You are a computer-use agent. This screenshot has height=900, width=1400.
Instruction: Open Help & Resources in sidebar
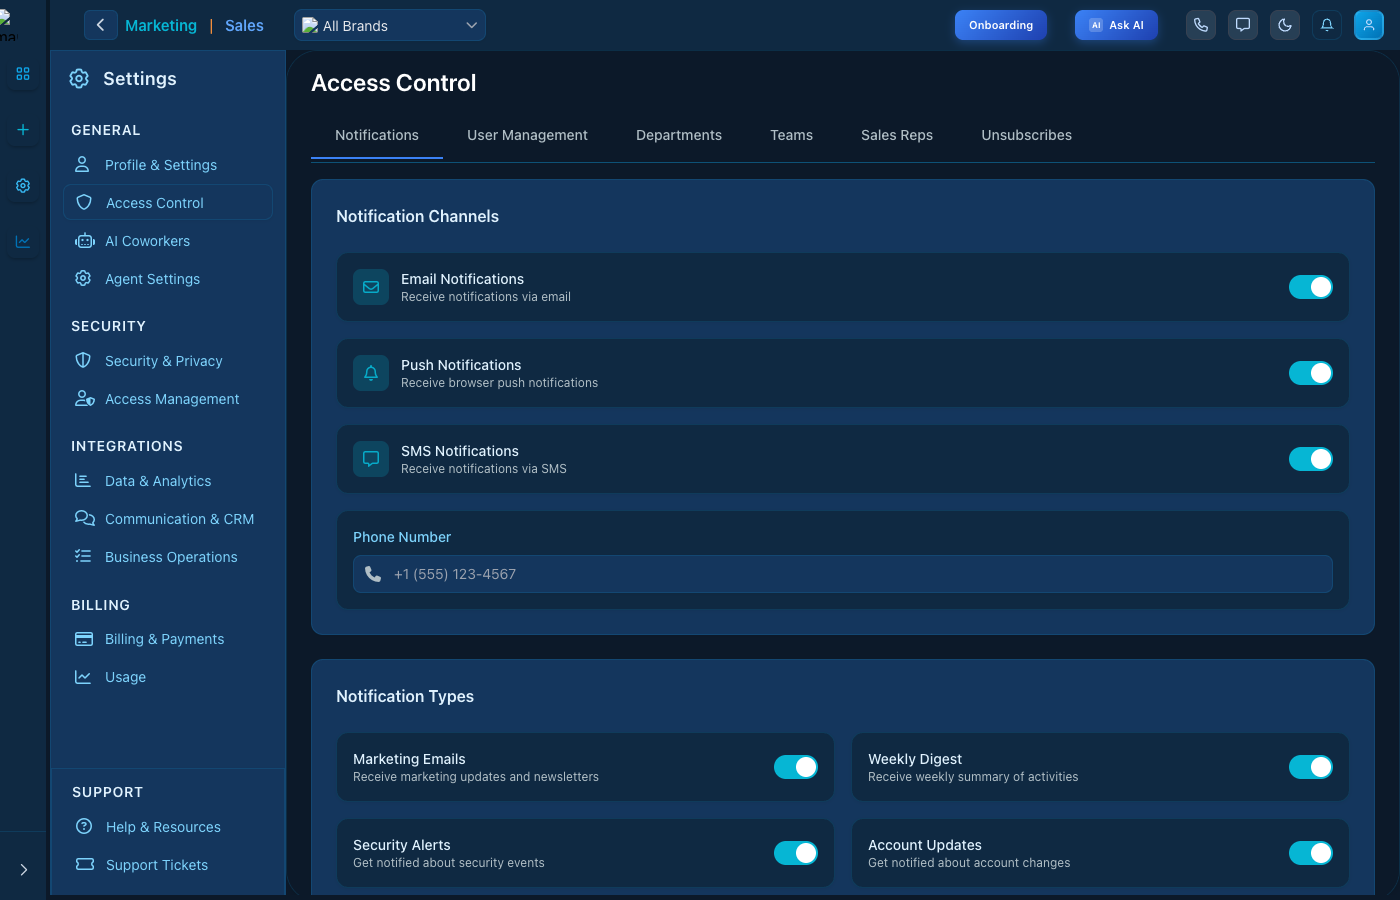(168, 827)
